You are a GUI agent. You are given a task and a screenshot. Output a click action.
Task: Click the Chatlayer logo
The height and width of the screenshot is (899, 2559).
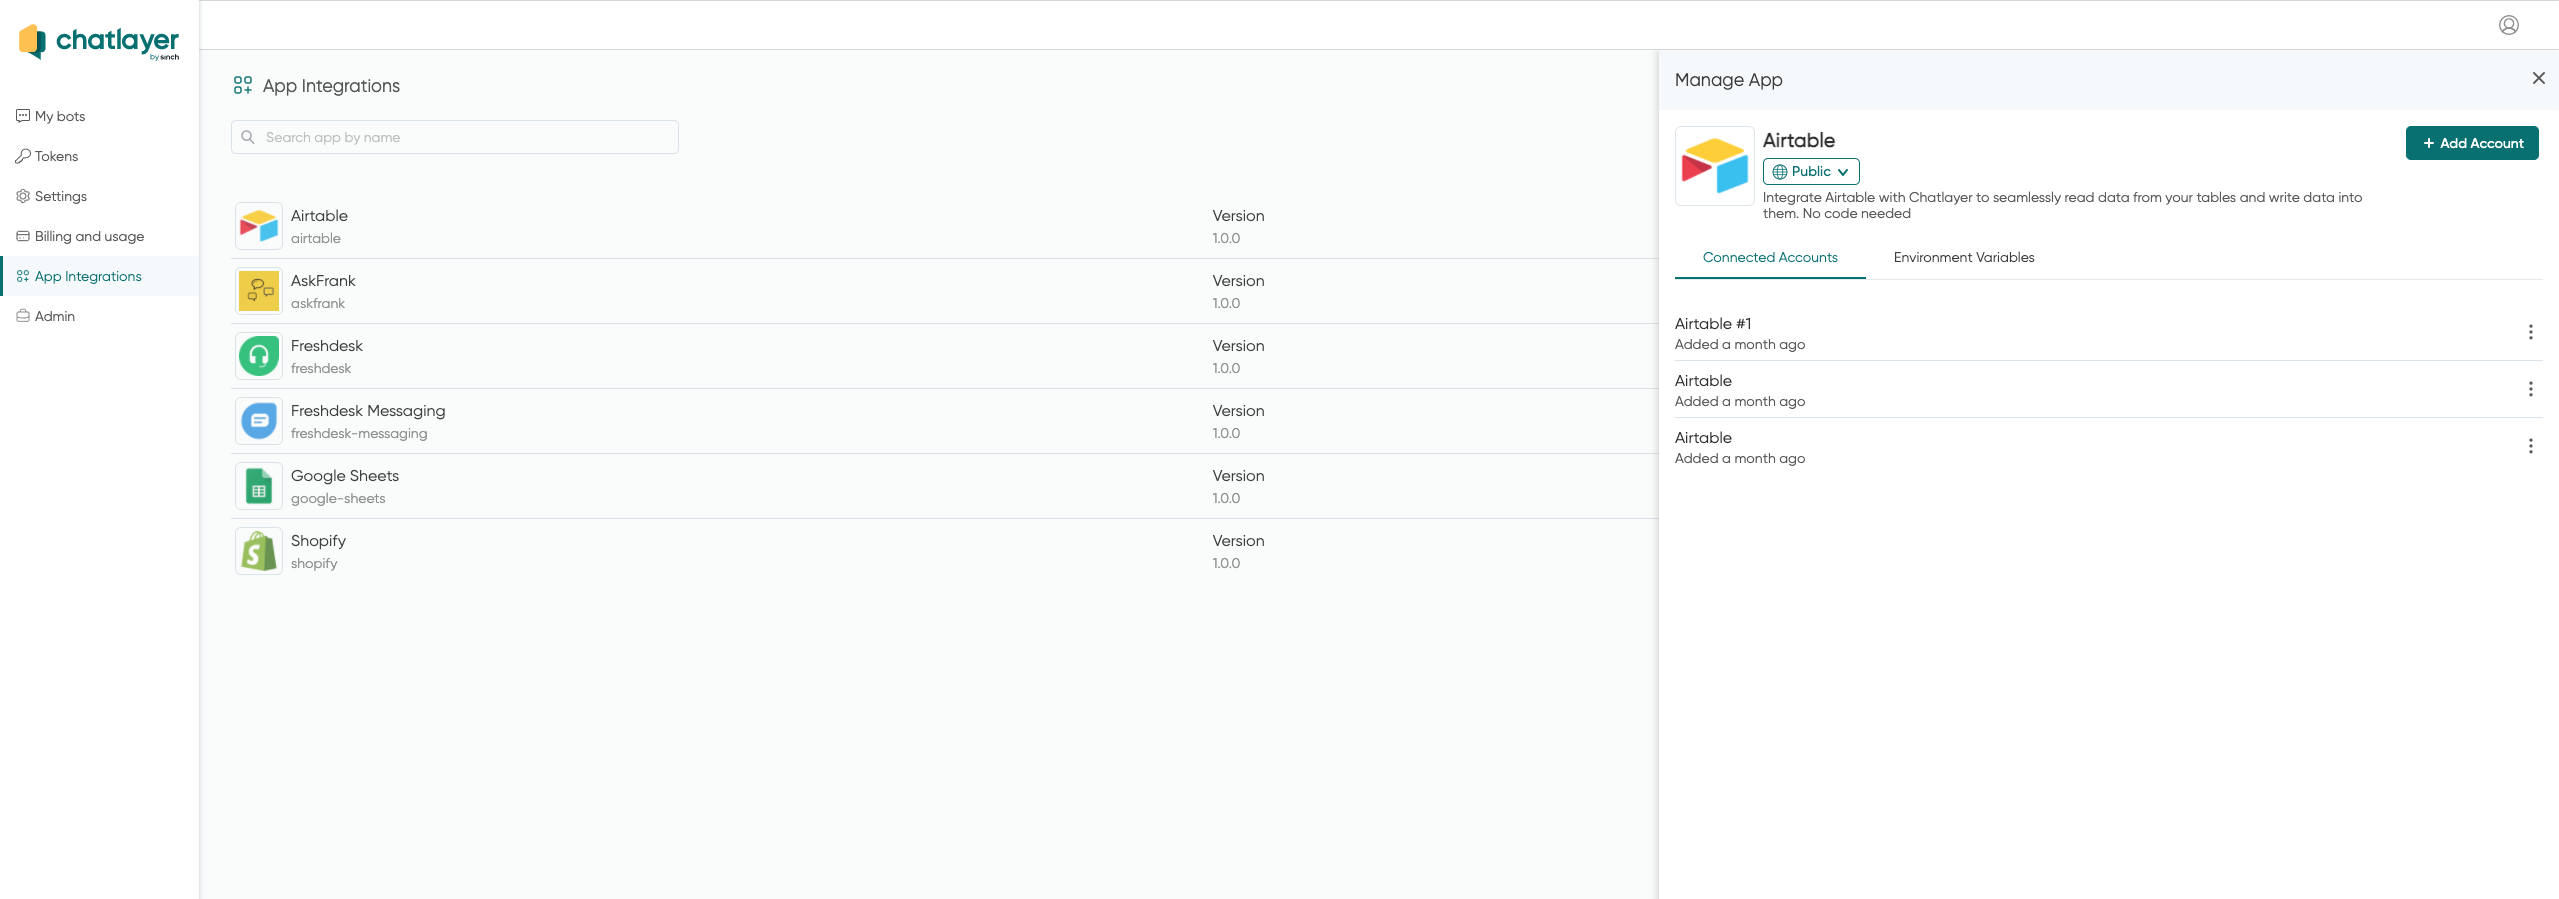(x=99, y=41)
